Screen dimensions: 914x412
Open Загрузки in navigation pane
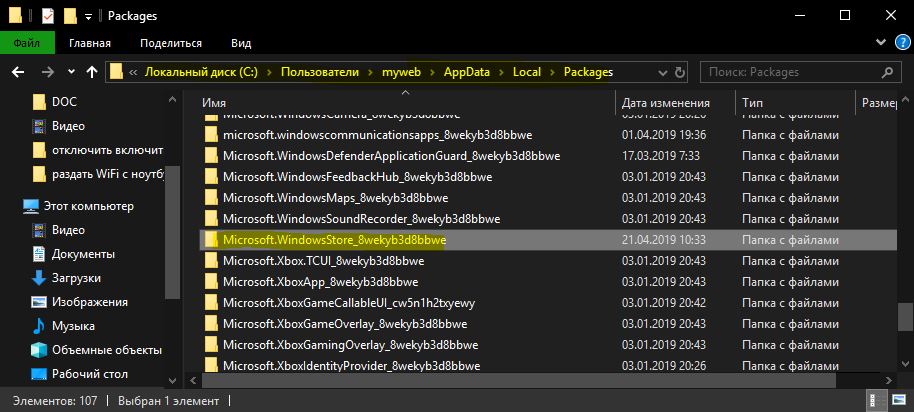[x=76, y=278]
